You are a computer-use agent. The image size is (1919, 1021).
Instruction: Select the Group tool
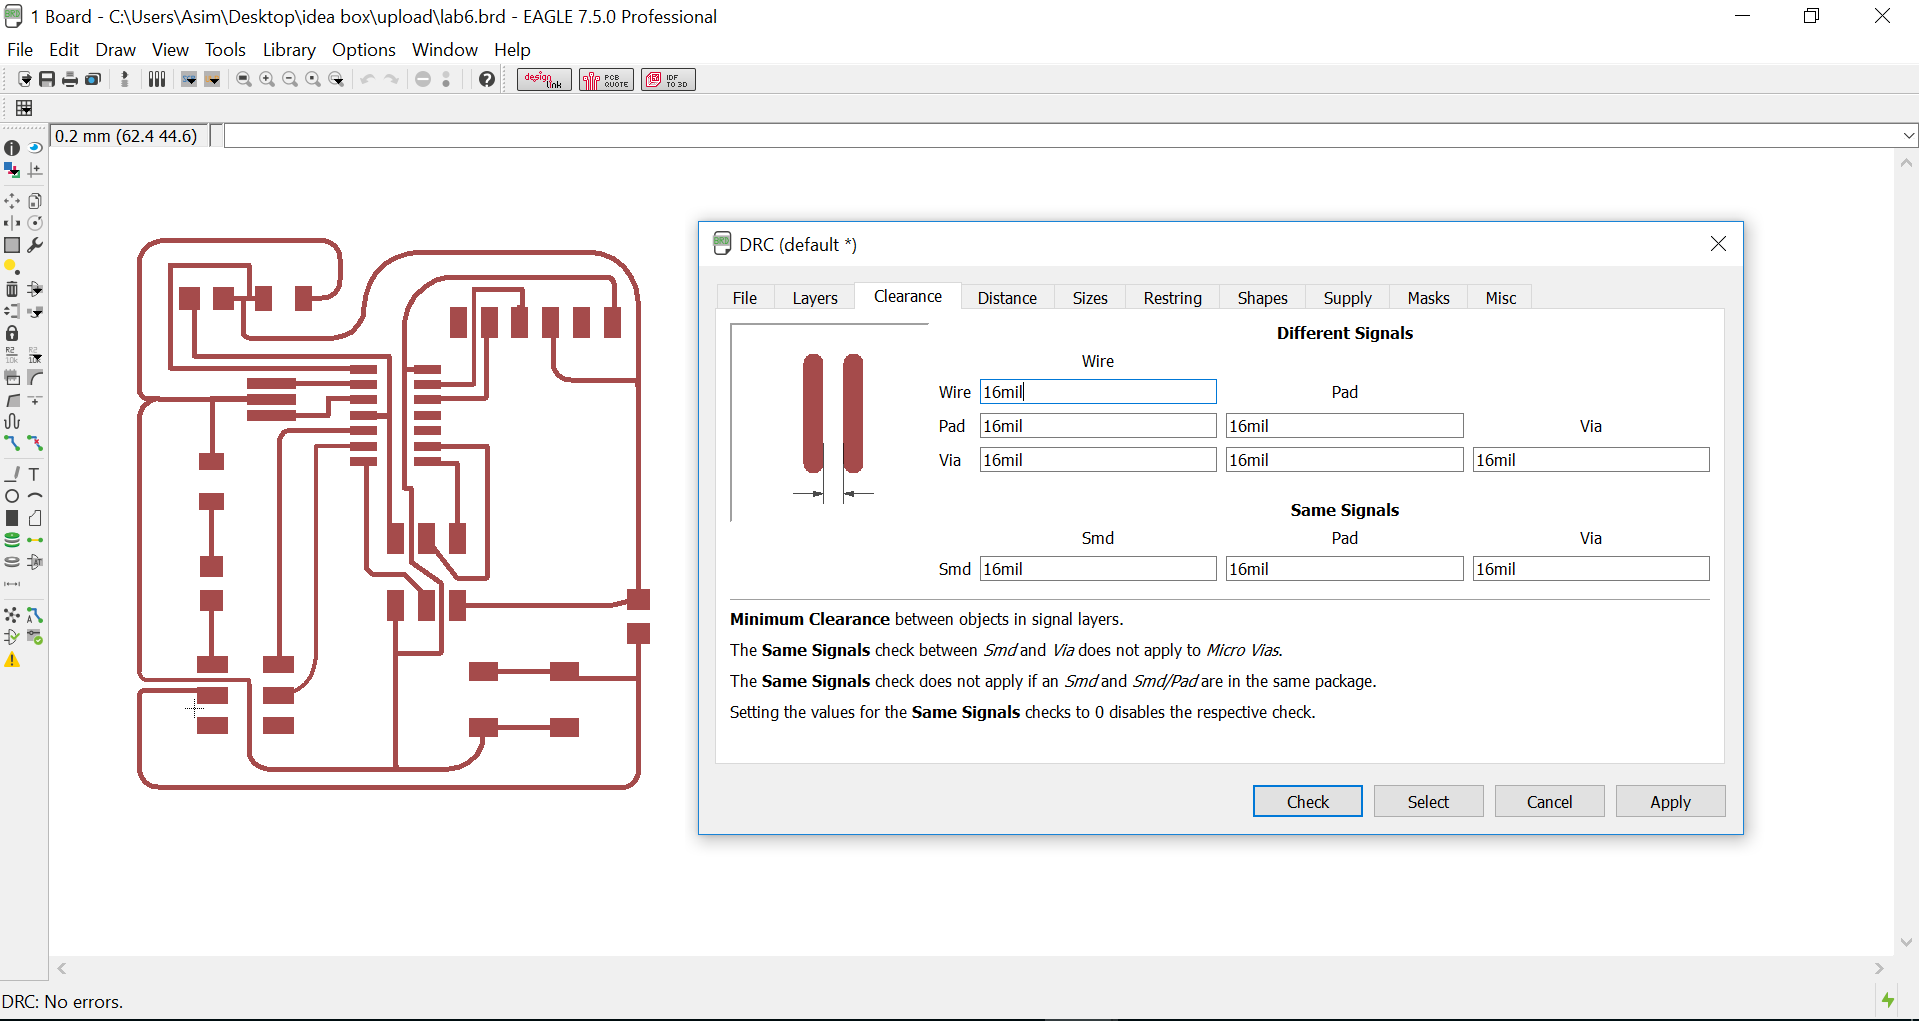coord(12,245)
